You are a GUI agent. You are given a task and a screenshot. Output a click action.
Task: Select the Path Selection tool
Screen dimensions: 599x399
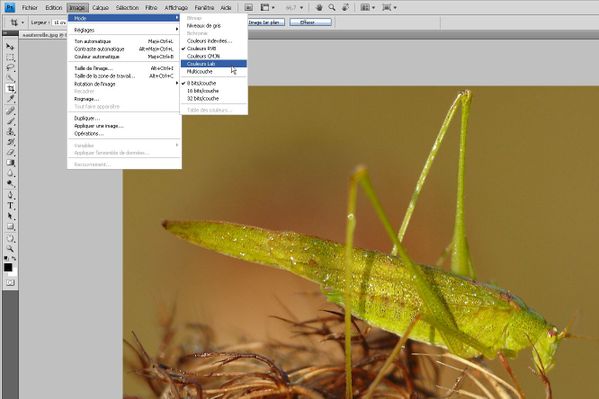point(10,216)
